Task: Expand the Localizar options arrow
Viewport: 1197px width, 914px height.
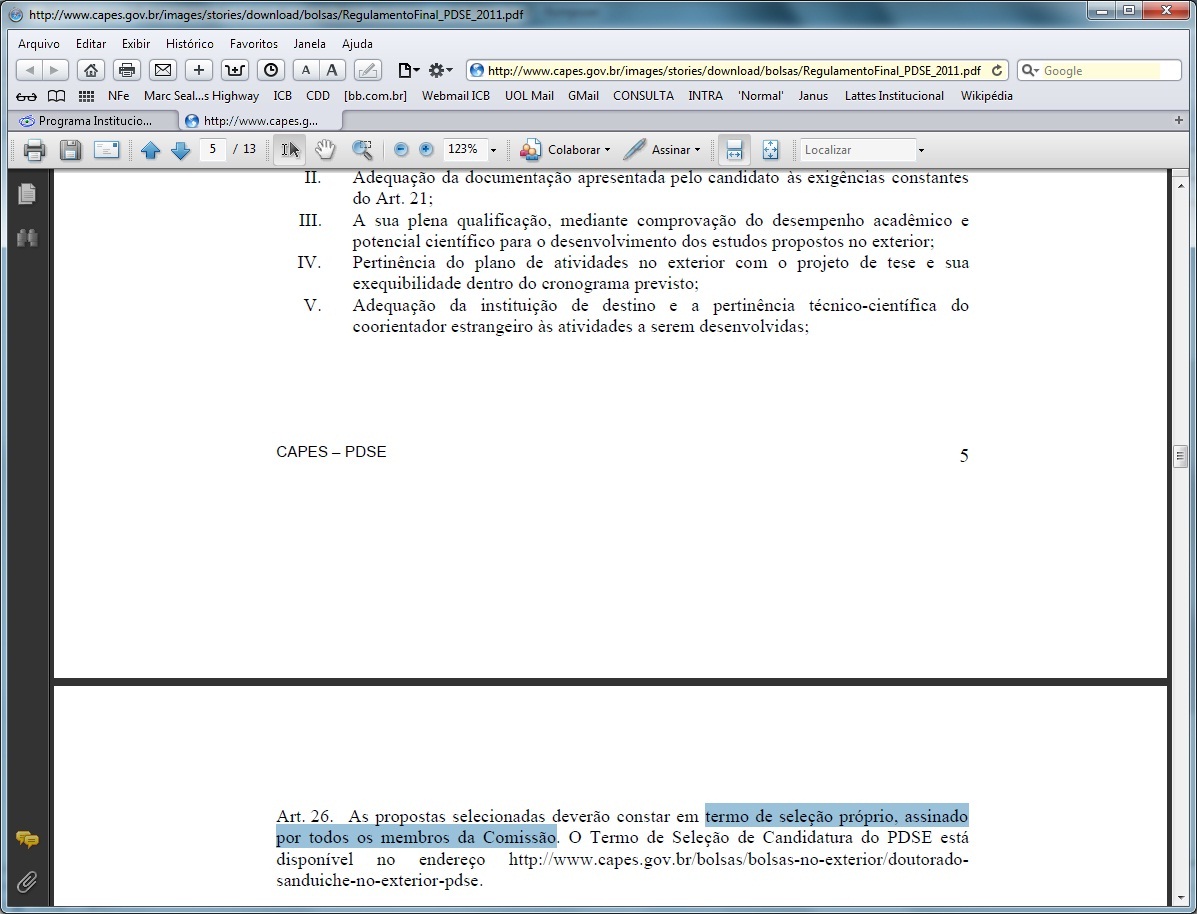Action: click(x=921, y=150)
